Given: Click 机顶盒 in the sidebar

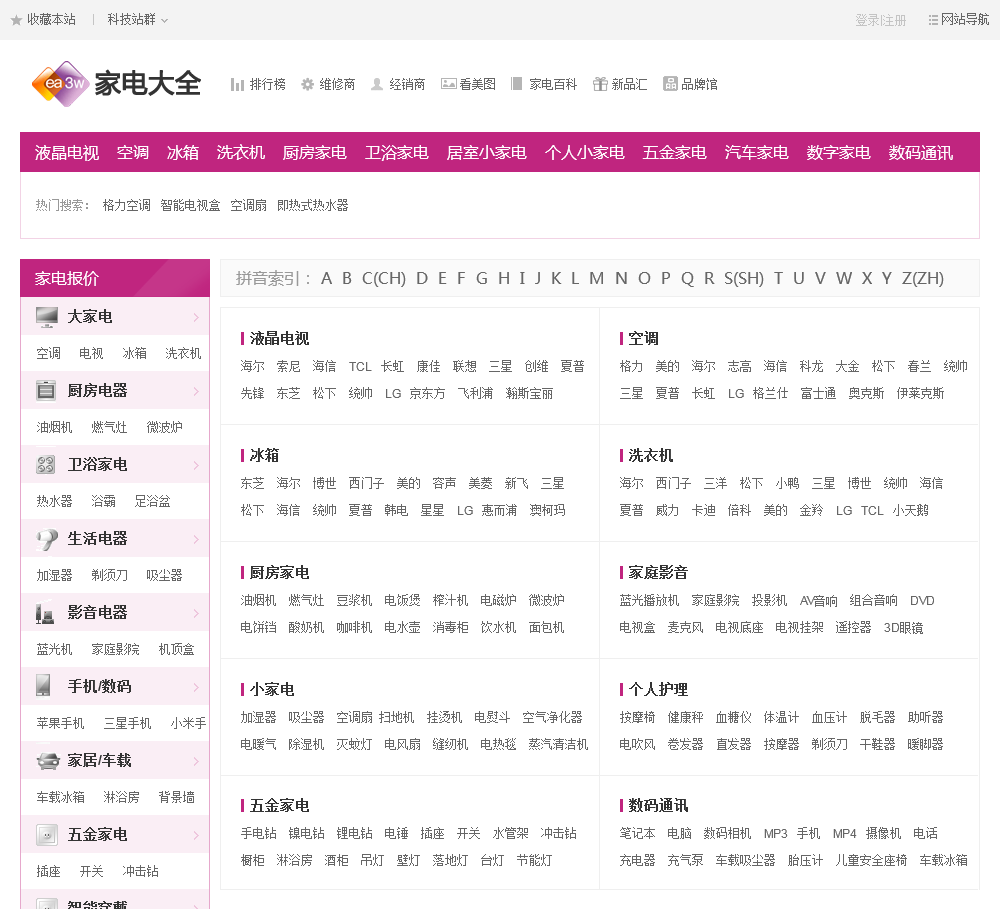Looking at the screenshot, I should (x=176, y=649).
